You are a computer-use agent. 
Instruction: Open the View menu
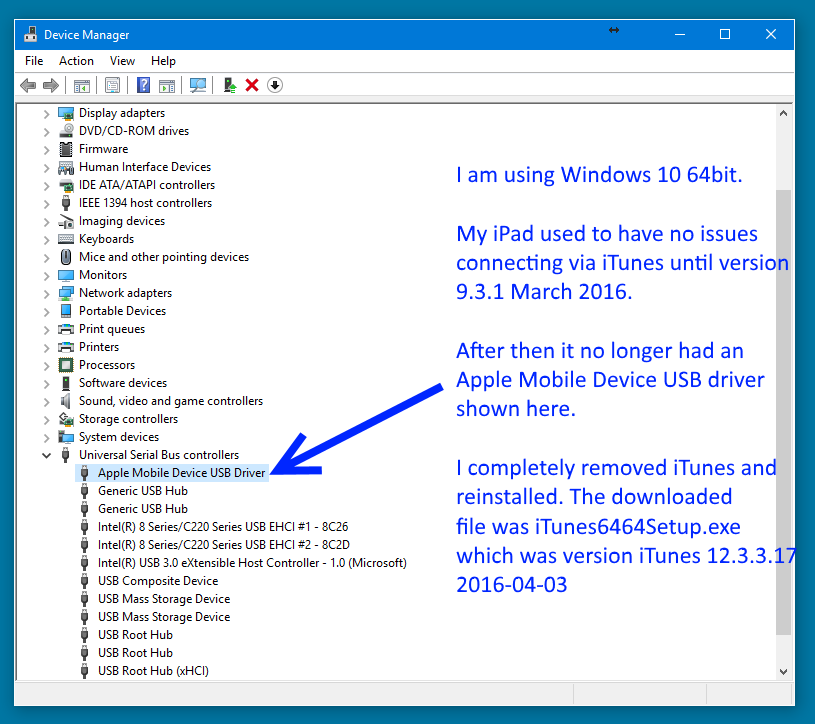pos(122,61)
